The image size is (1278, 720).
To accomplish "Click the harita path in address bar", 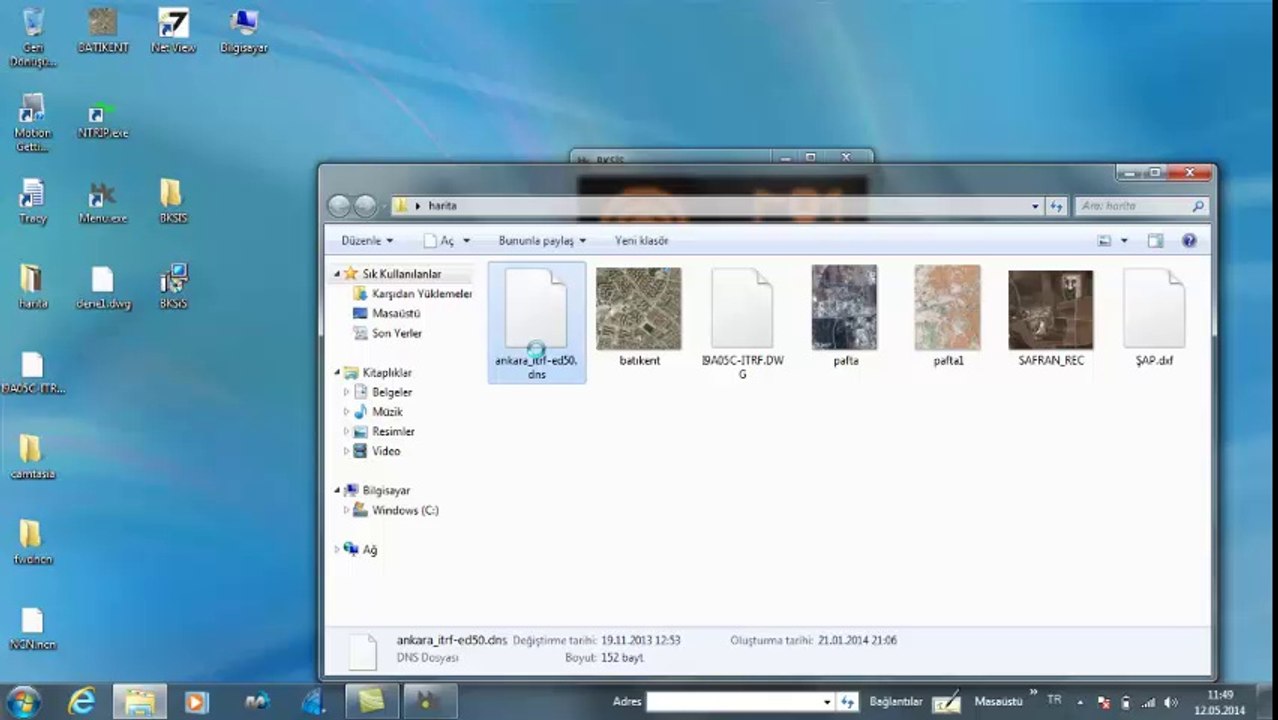I will pyautogui.click(x=442, y=206).
